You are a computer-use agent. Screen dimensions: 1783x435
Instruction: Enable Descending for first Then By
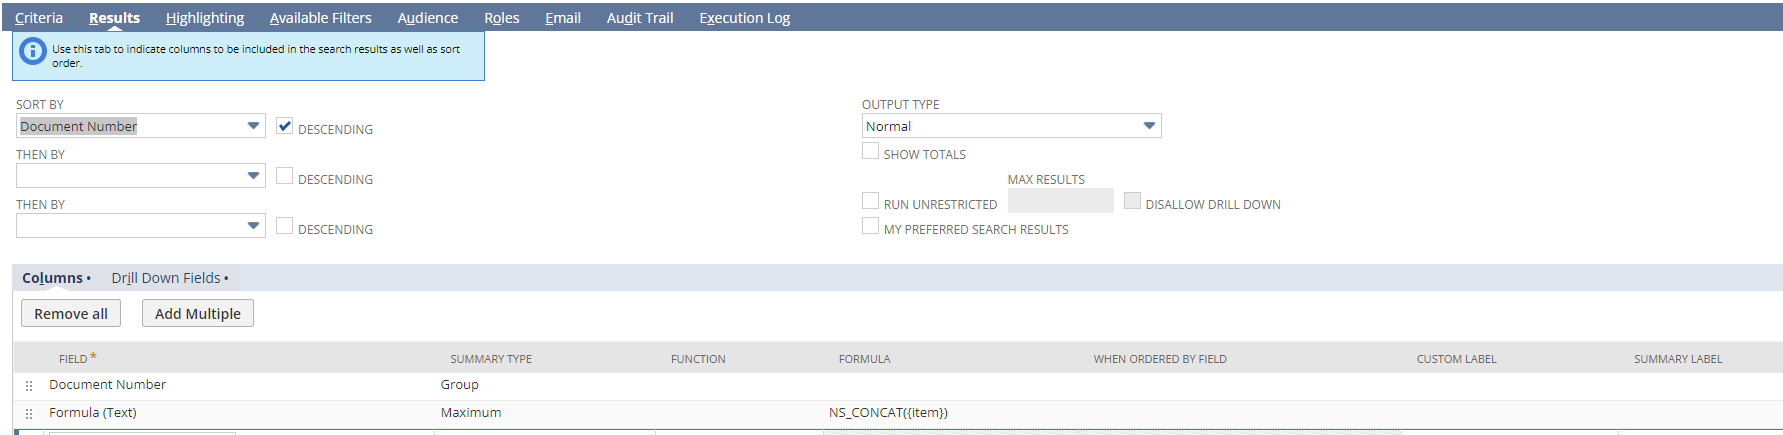coord(285,176)
